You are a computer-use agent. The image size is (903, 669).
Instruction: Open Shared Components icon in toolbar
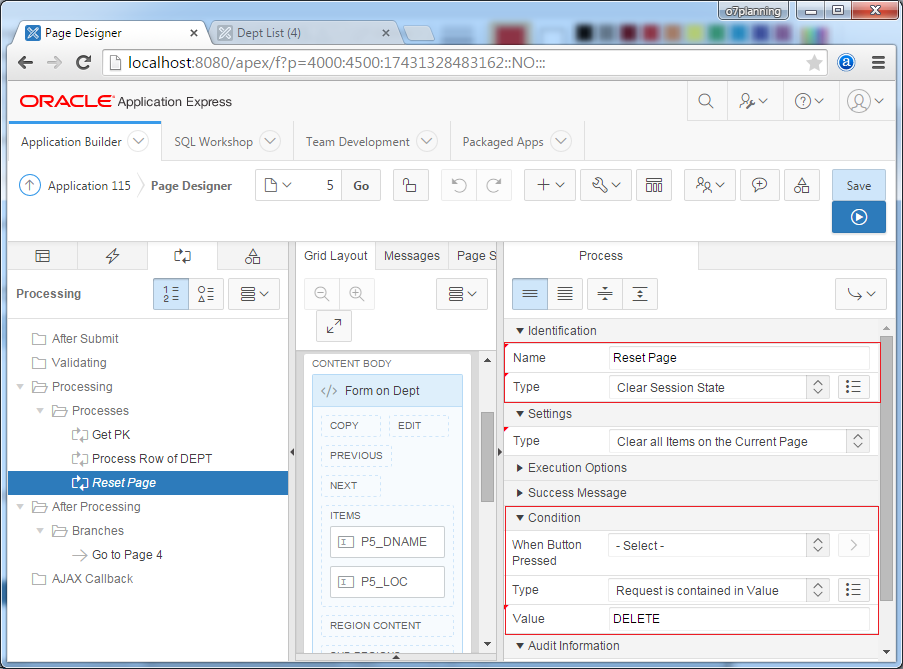click(802, 185)
